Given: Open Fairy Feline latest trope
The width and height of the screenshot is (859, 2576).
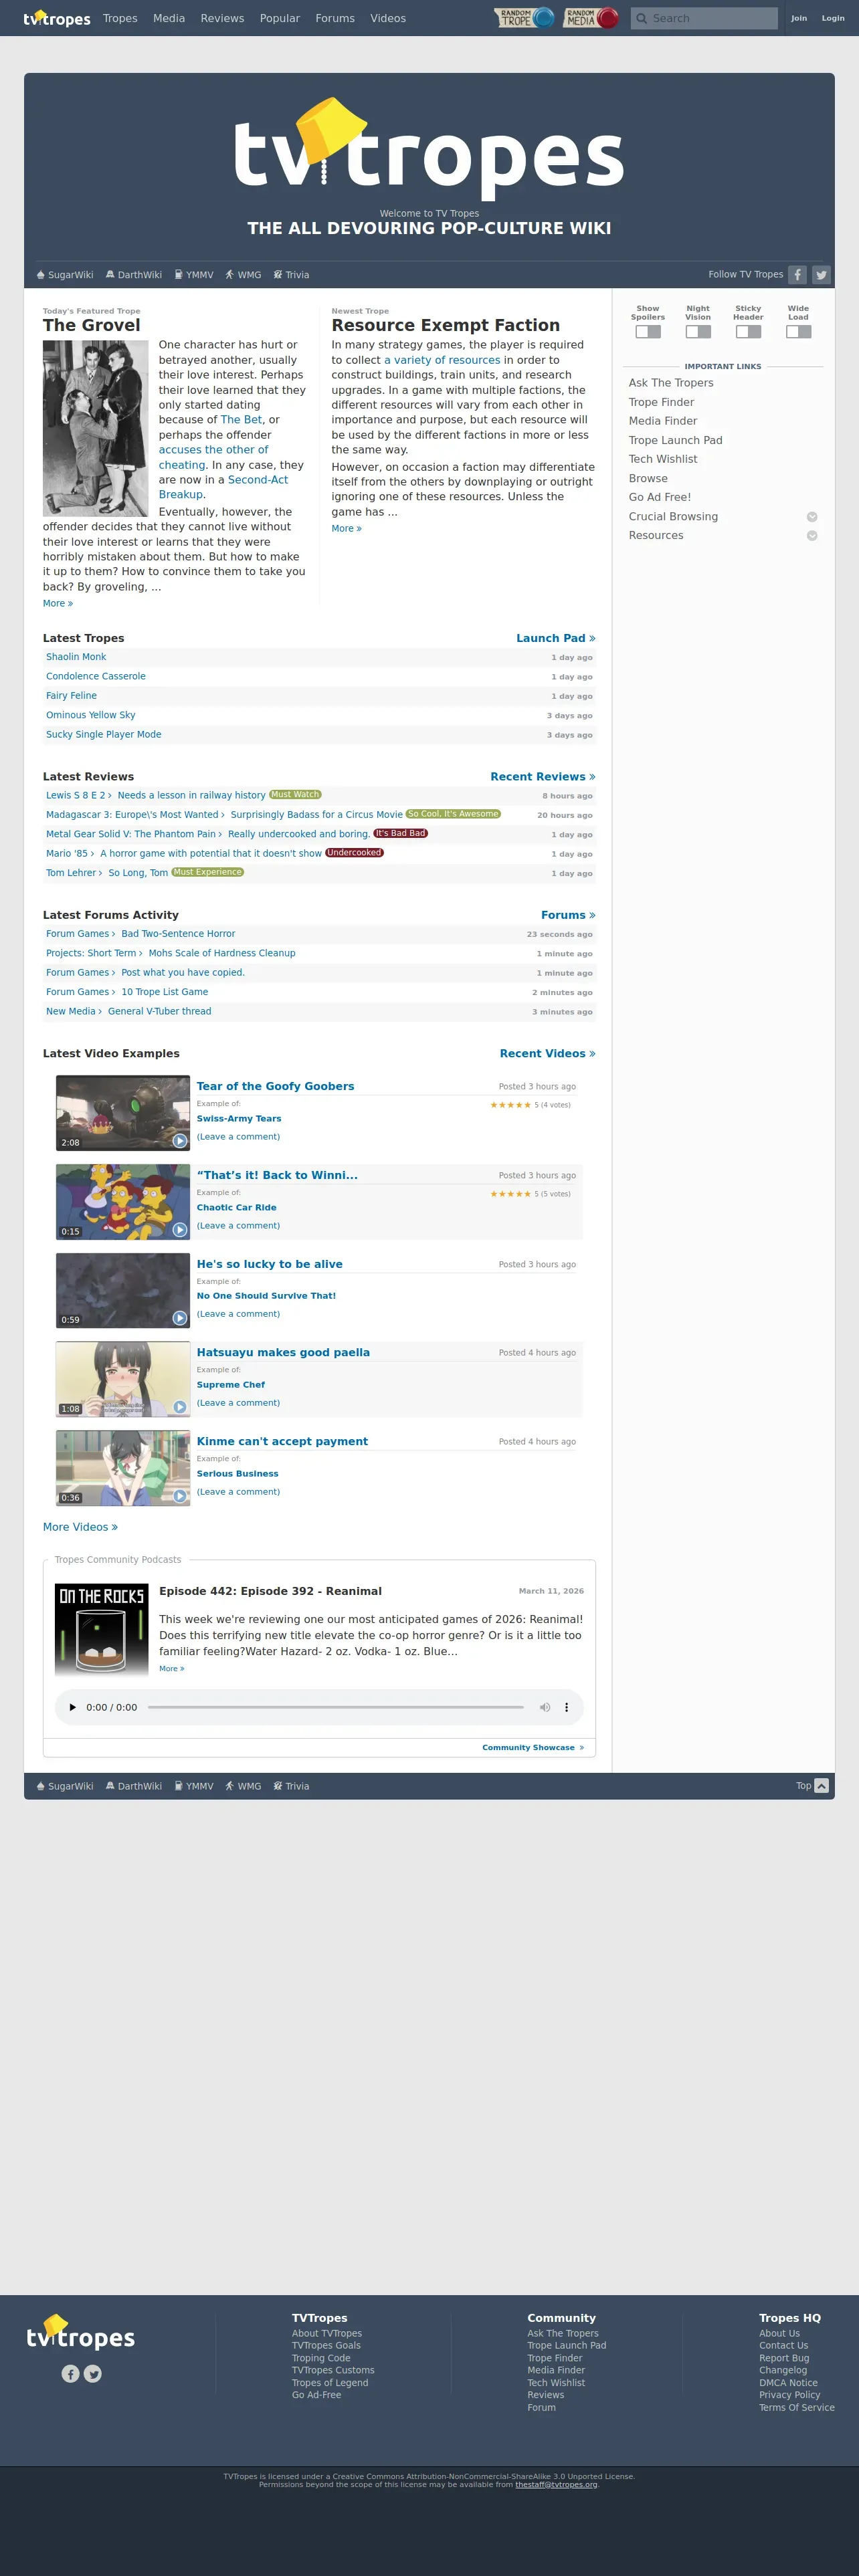Looking at the screenshot, I should (71, 696).
